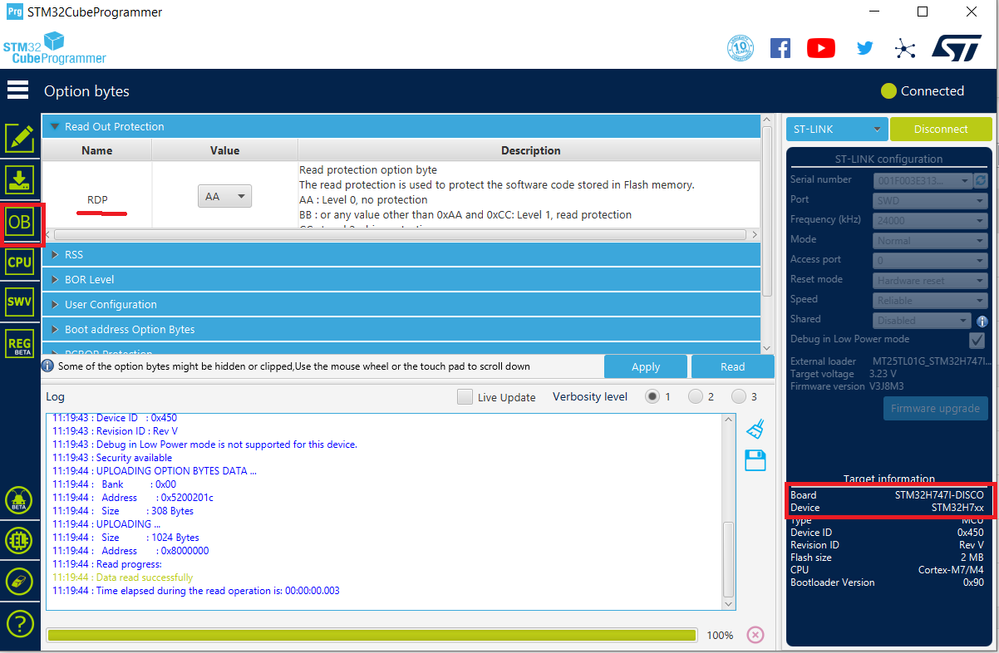Click the green progress bar

pos(372,635)
